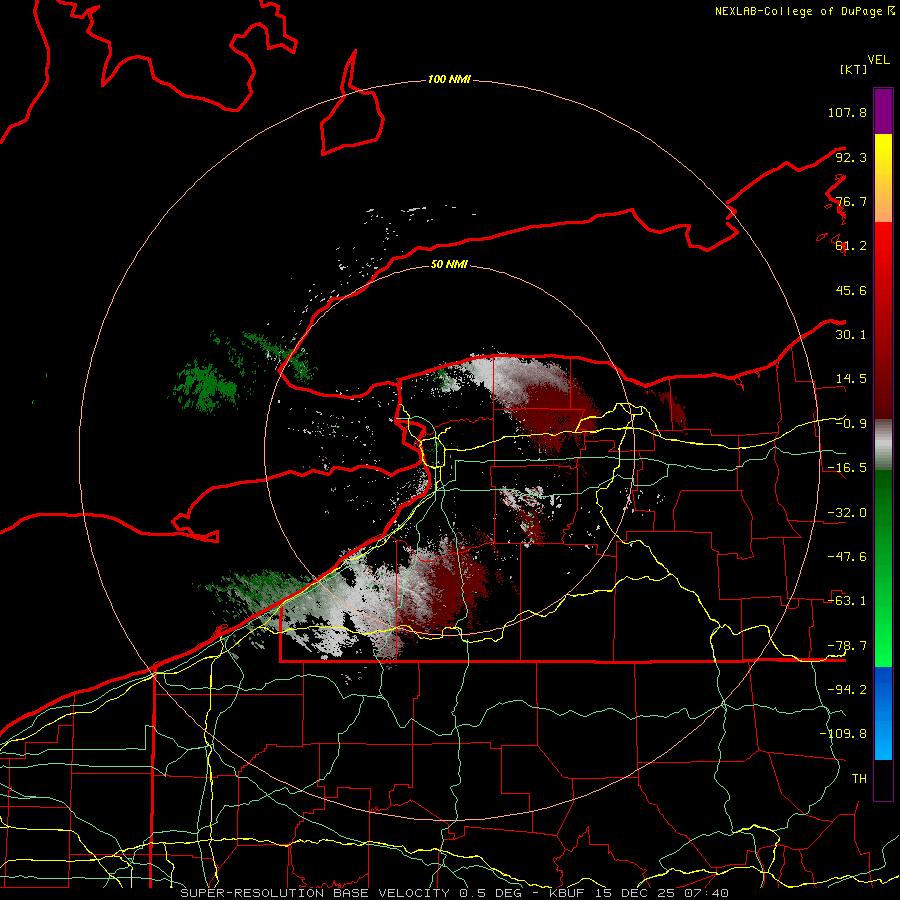Screen dimensions: 900x900
Task: Pick the green segment of the color bar
Action: (883, 568)
